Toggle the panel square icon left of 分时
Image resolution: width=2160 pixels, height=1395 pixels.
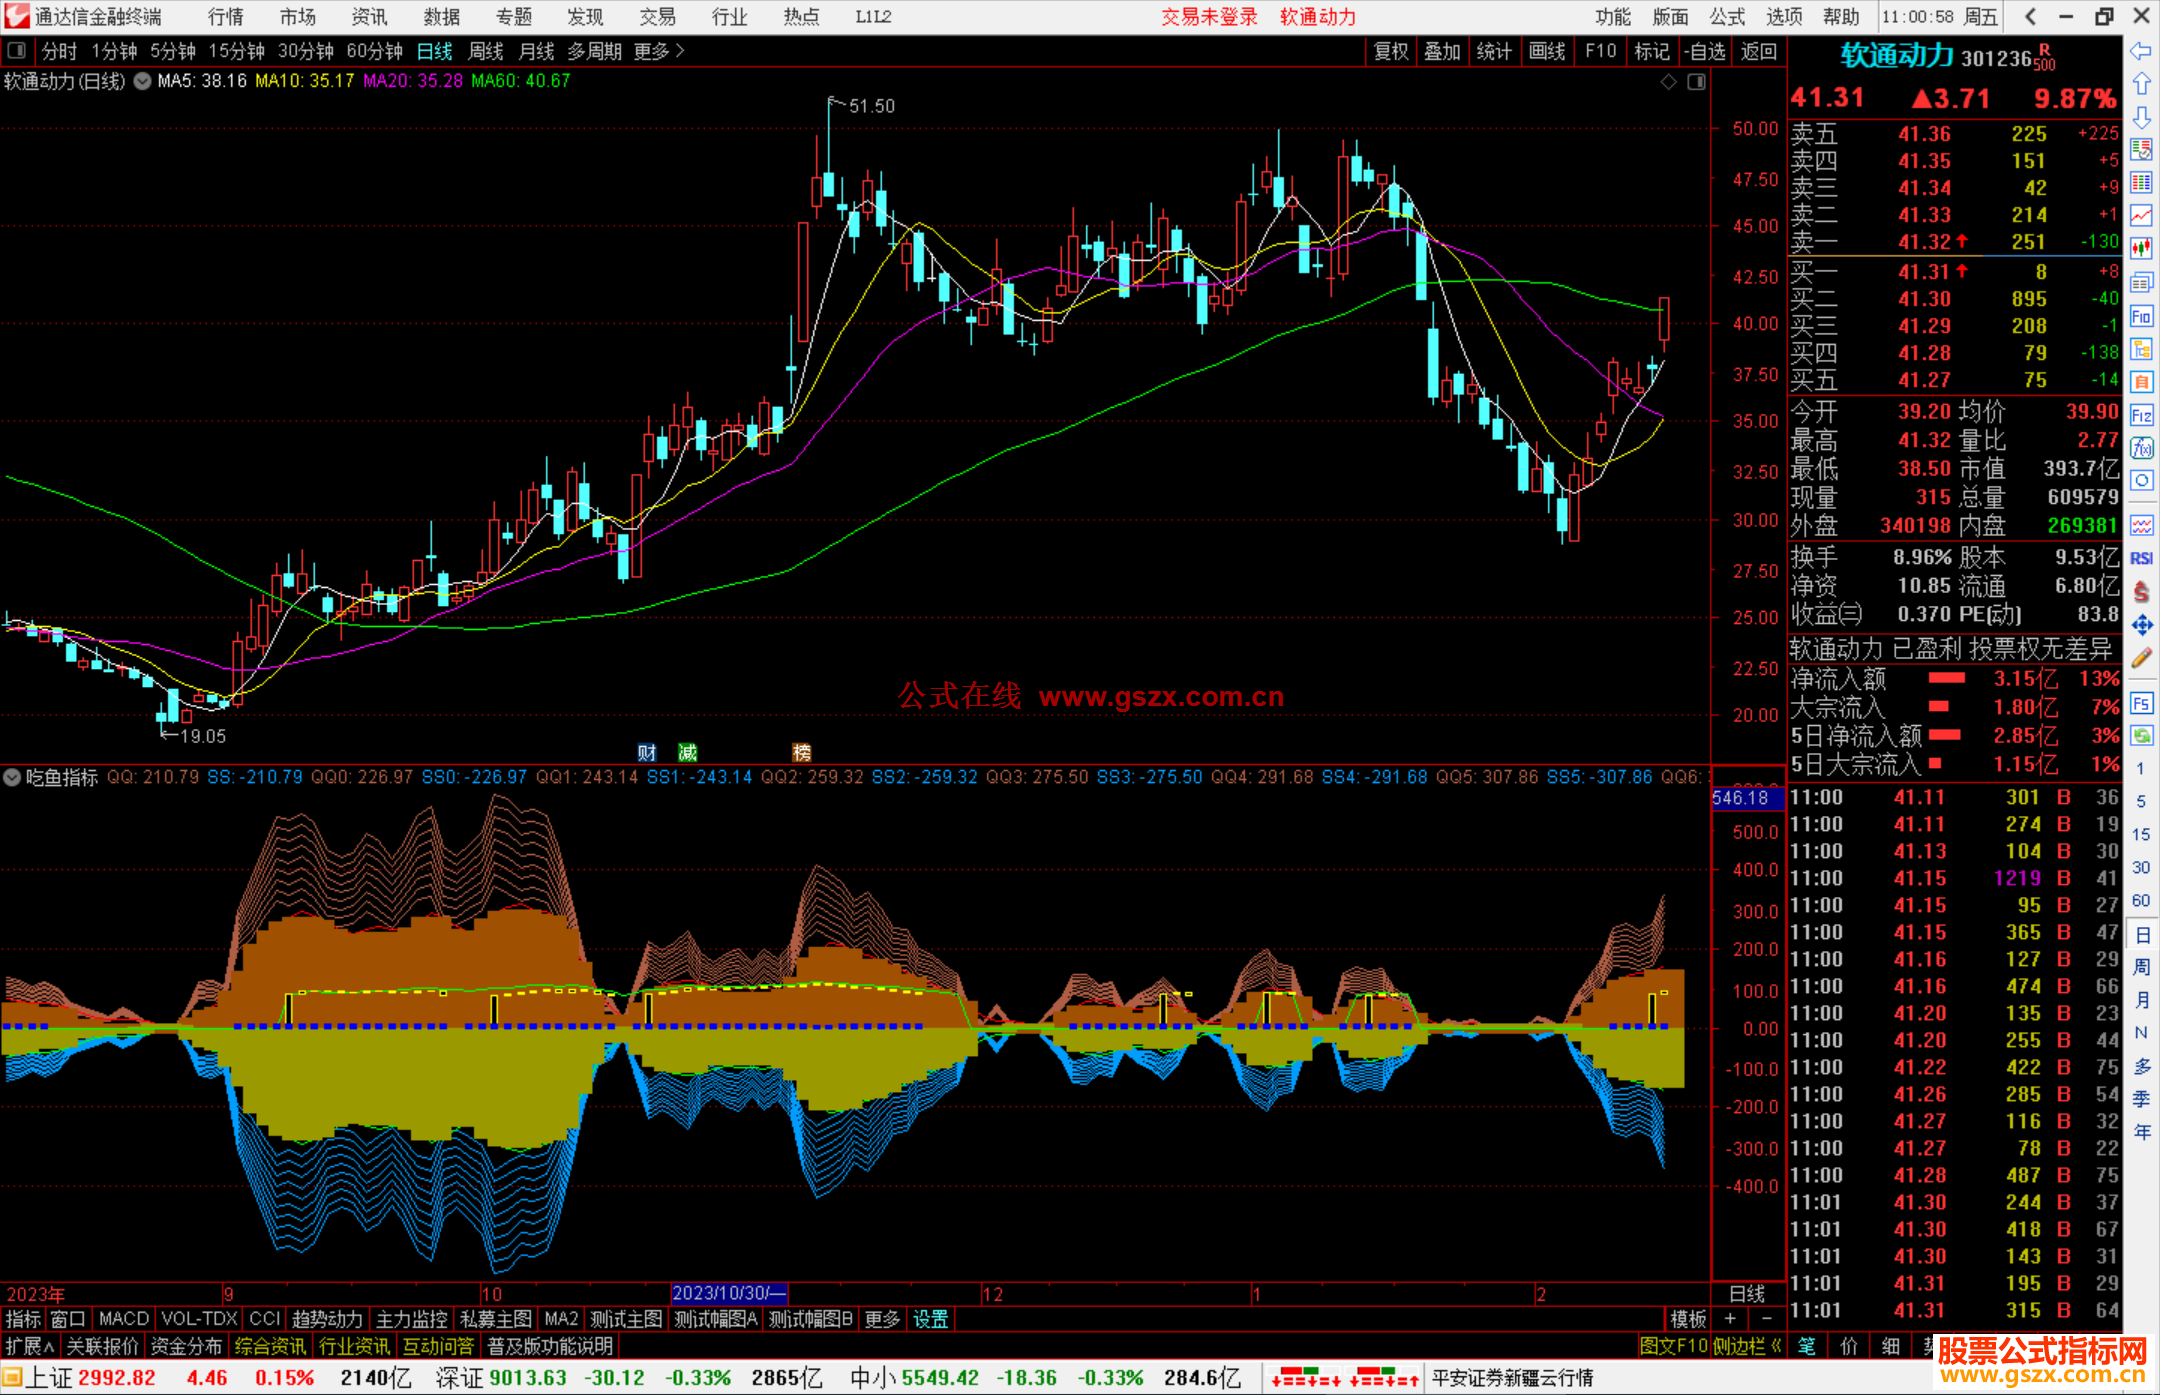pos(17,50)
